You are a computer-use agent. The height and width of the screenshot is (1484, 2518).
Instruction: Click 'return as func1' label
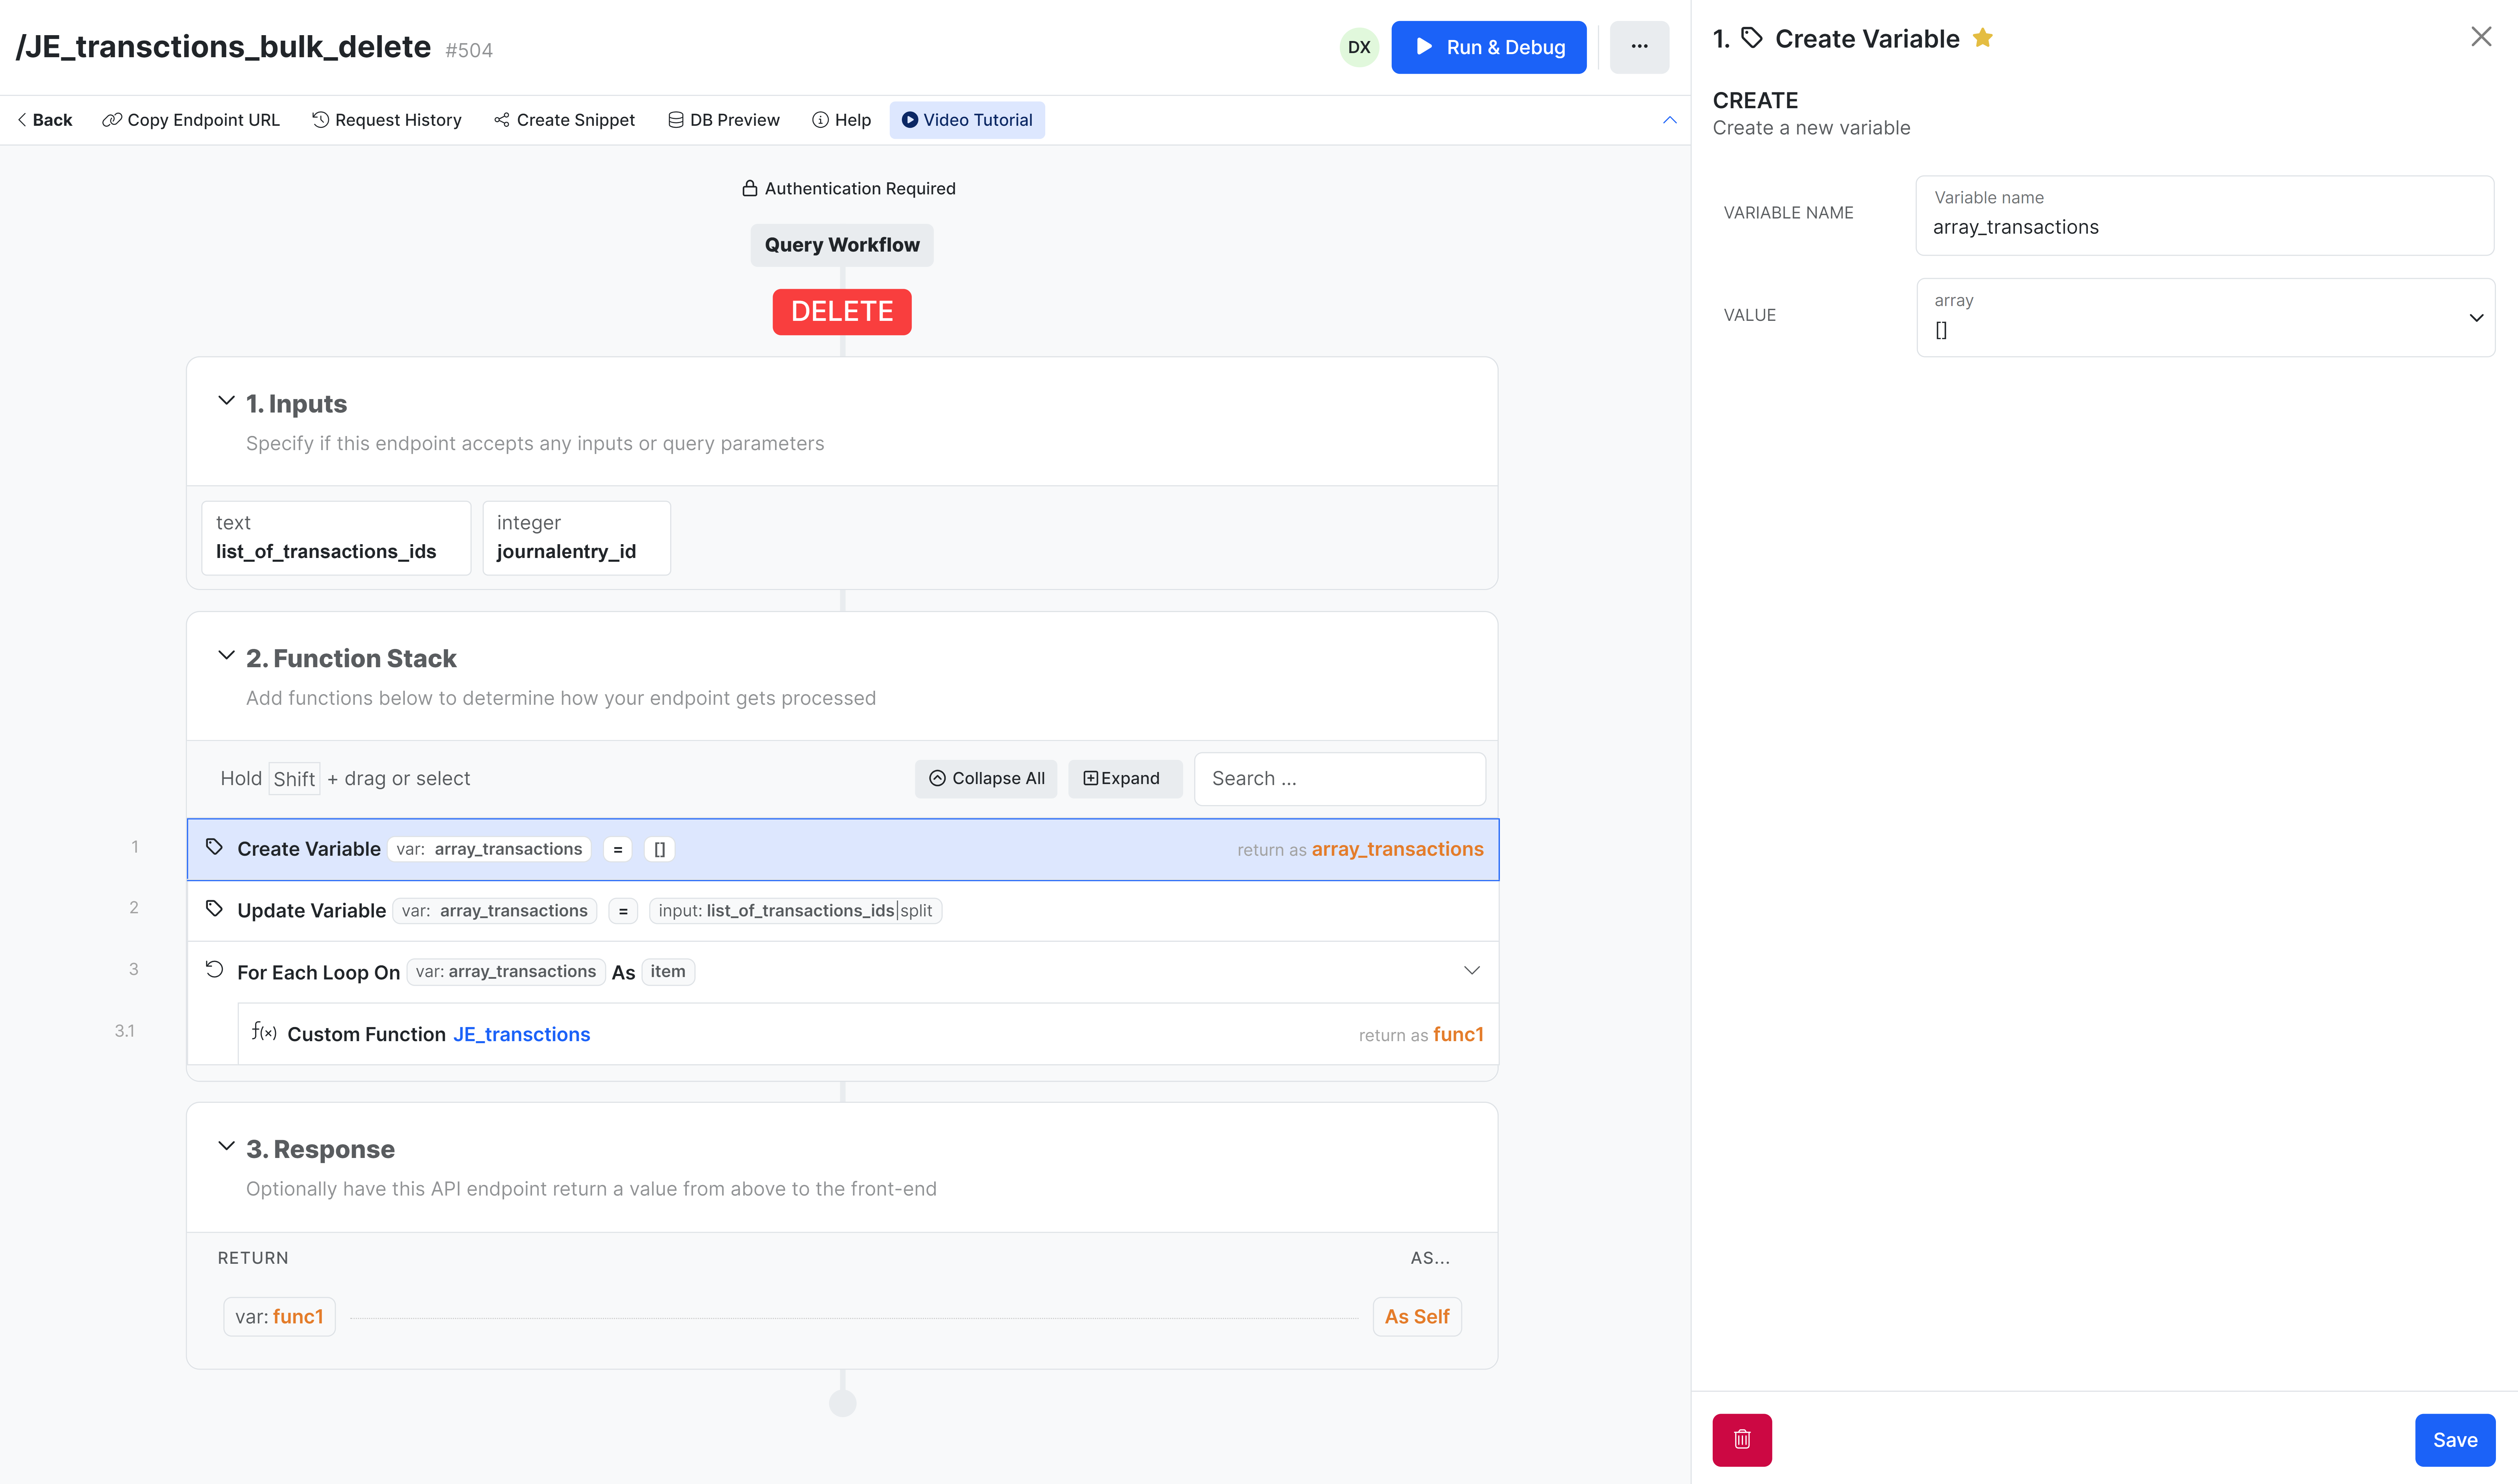[x=1421, y=1035]
